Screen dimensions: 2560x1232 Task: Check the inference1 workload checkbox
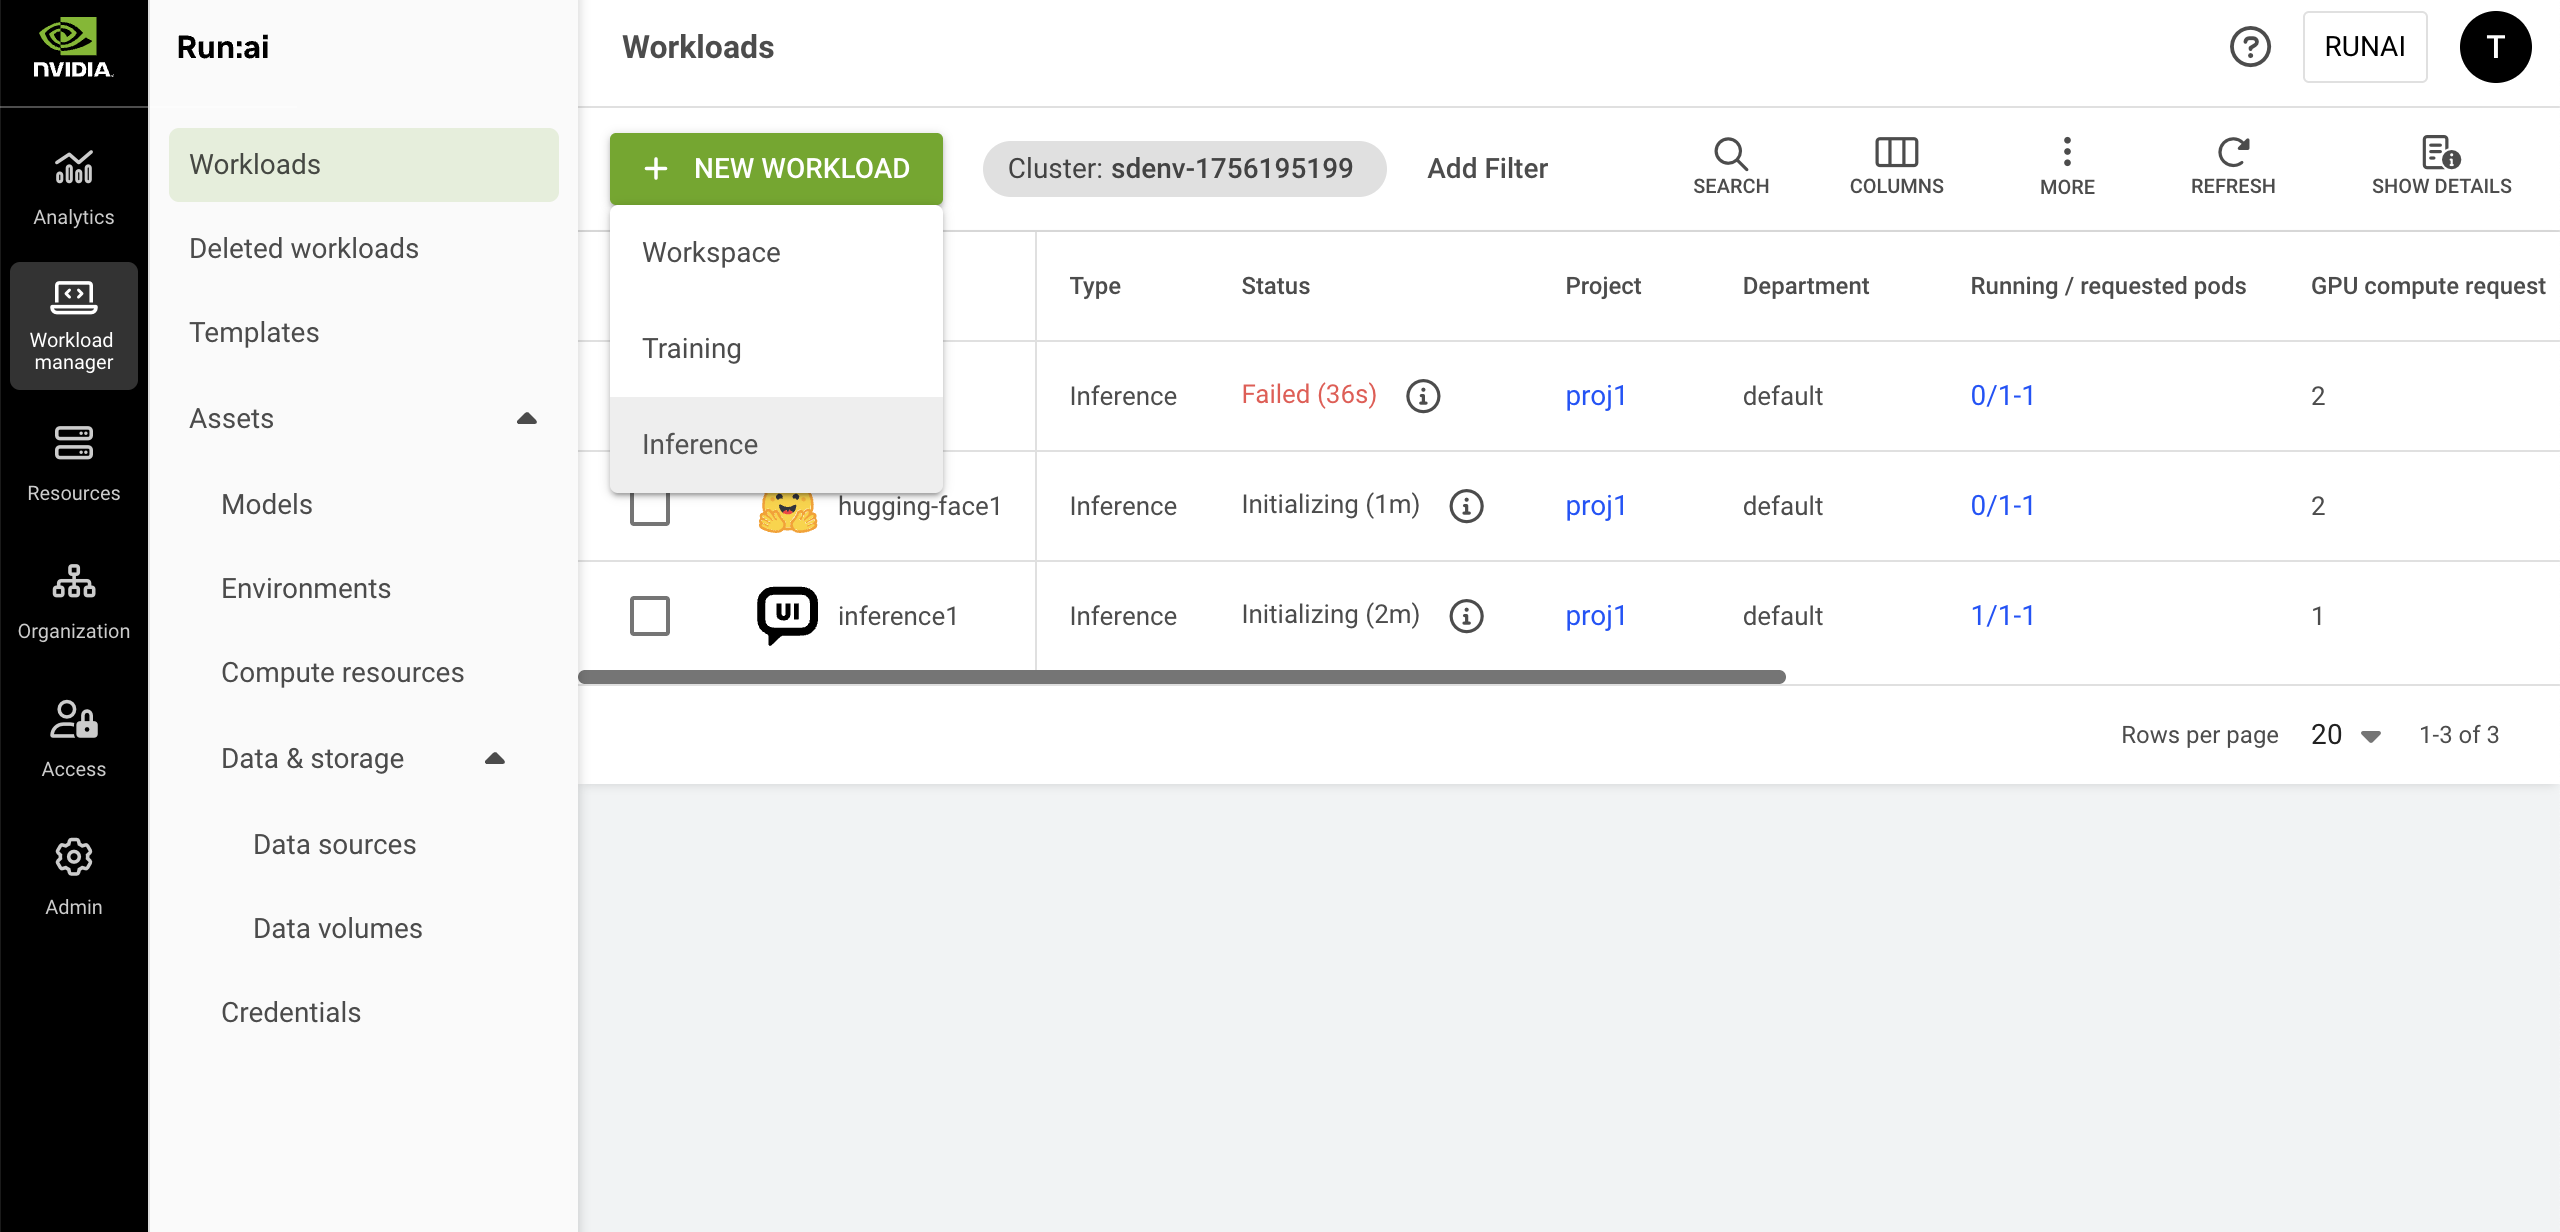[650, 616]
